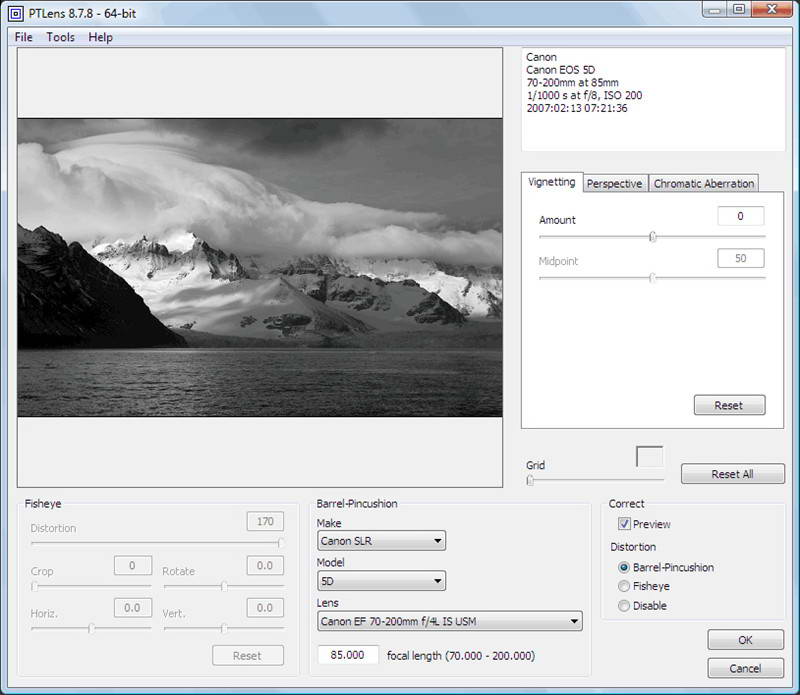Switch to the Perspective tab
This screenshot has width=800, height=695.
point(614,184)
